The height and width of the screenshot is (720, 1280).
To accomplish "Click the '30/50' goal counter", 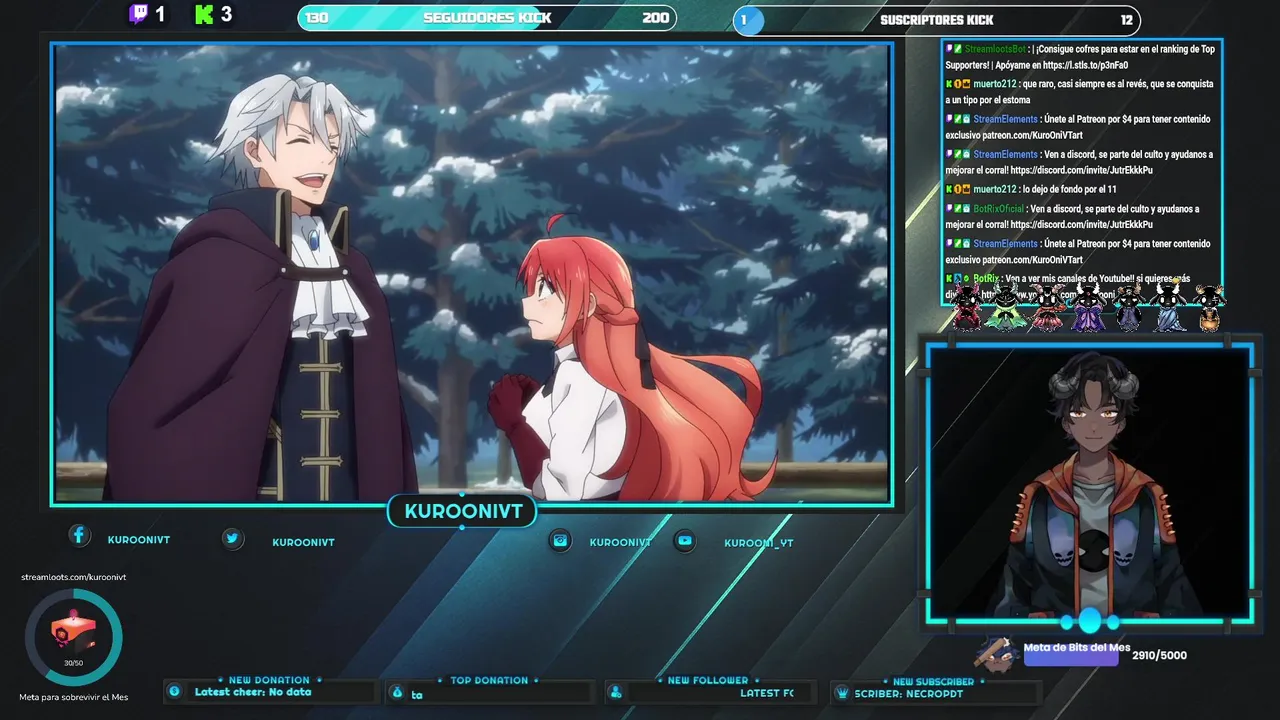I will (73, 663).
